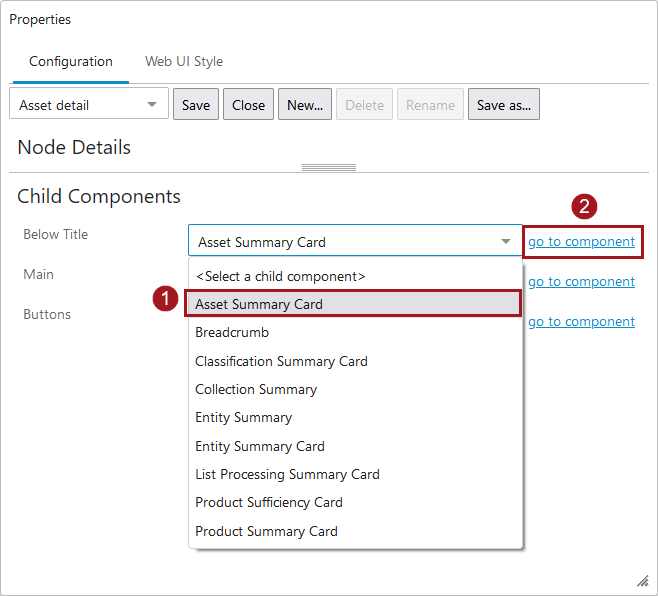The image size is (658, 596).
Task: Switch to the Web UI Style tab
Action: click(183, 61)
